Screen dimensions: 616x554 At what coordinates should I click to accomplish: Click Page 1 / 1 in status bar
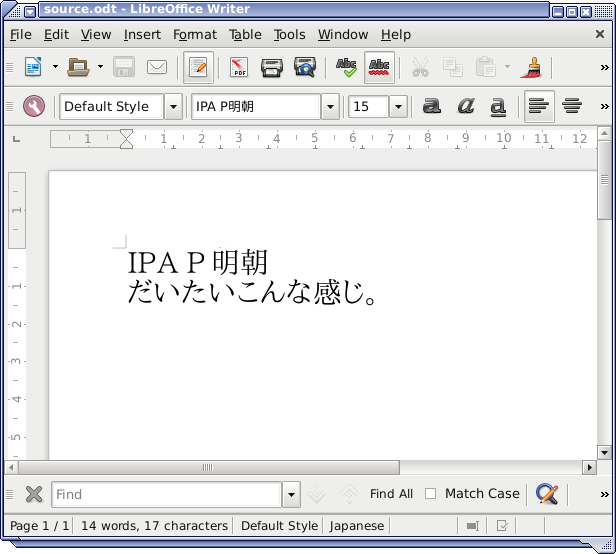point(39,526)
